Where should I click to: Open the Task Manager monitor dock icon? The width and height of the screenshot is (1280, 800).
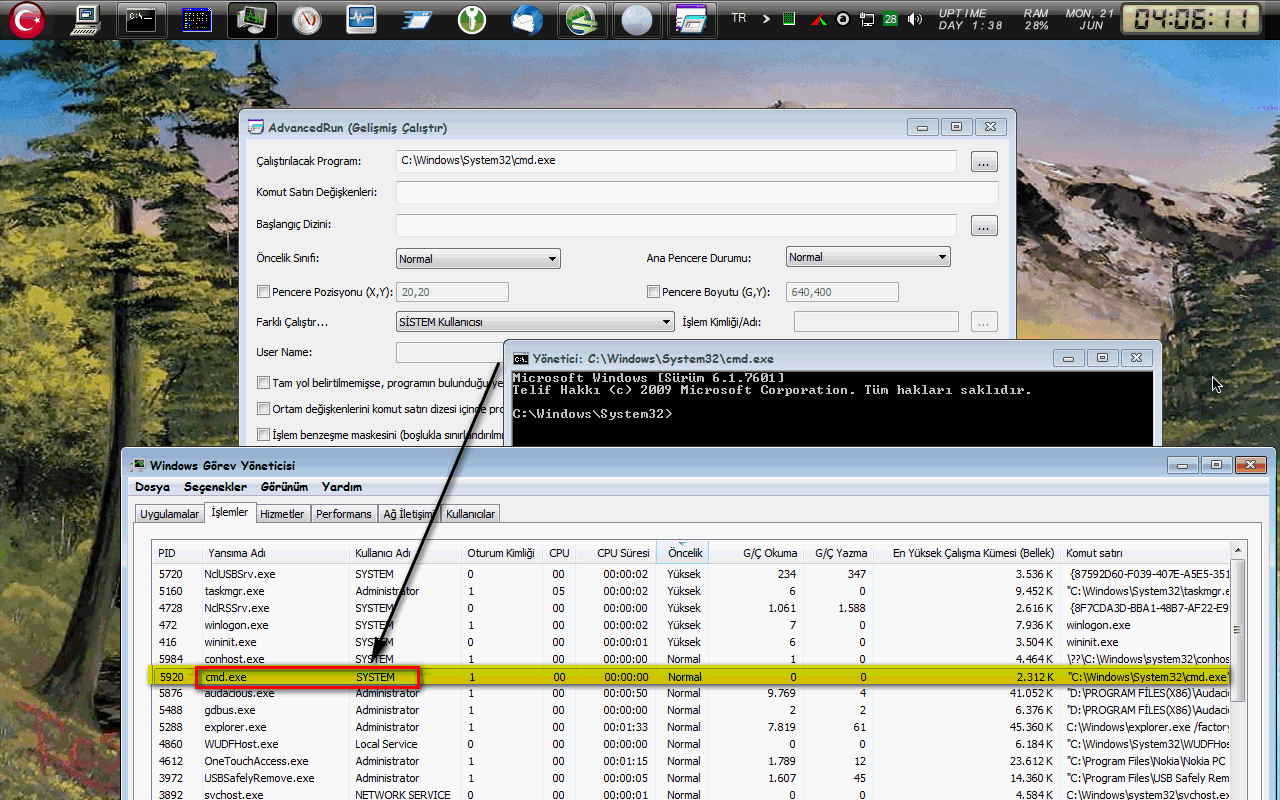coord(252,20)
